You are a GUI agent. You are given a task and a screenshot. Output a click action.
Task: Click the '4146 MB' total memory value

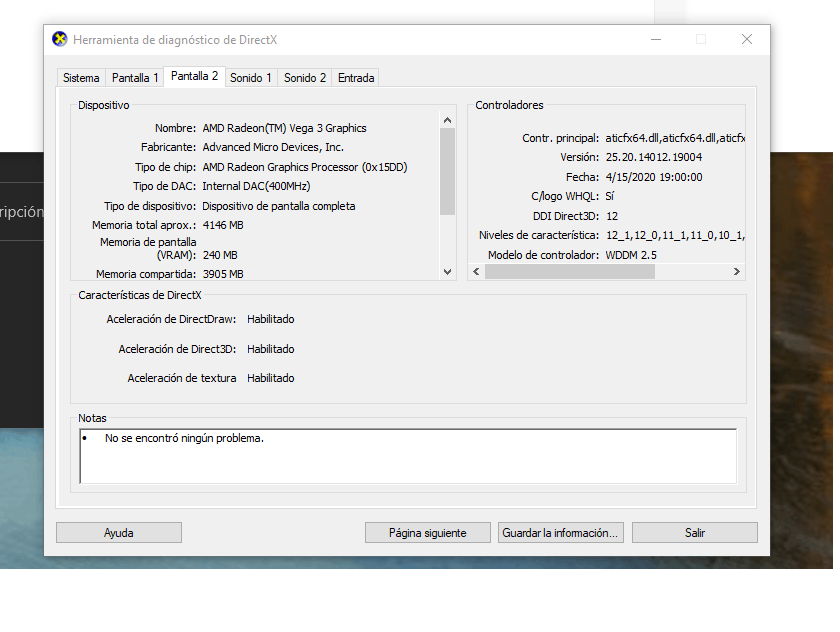(223, 225)
